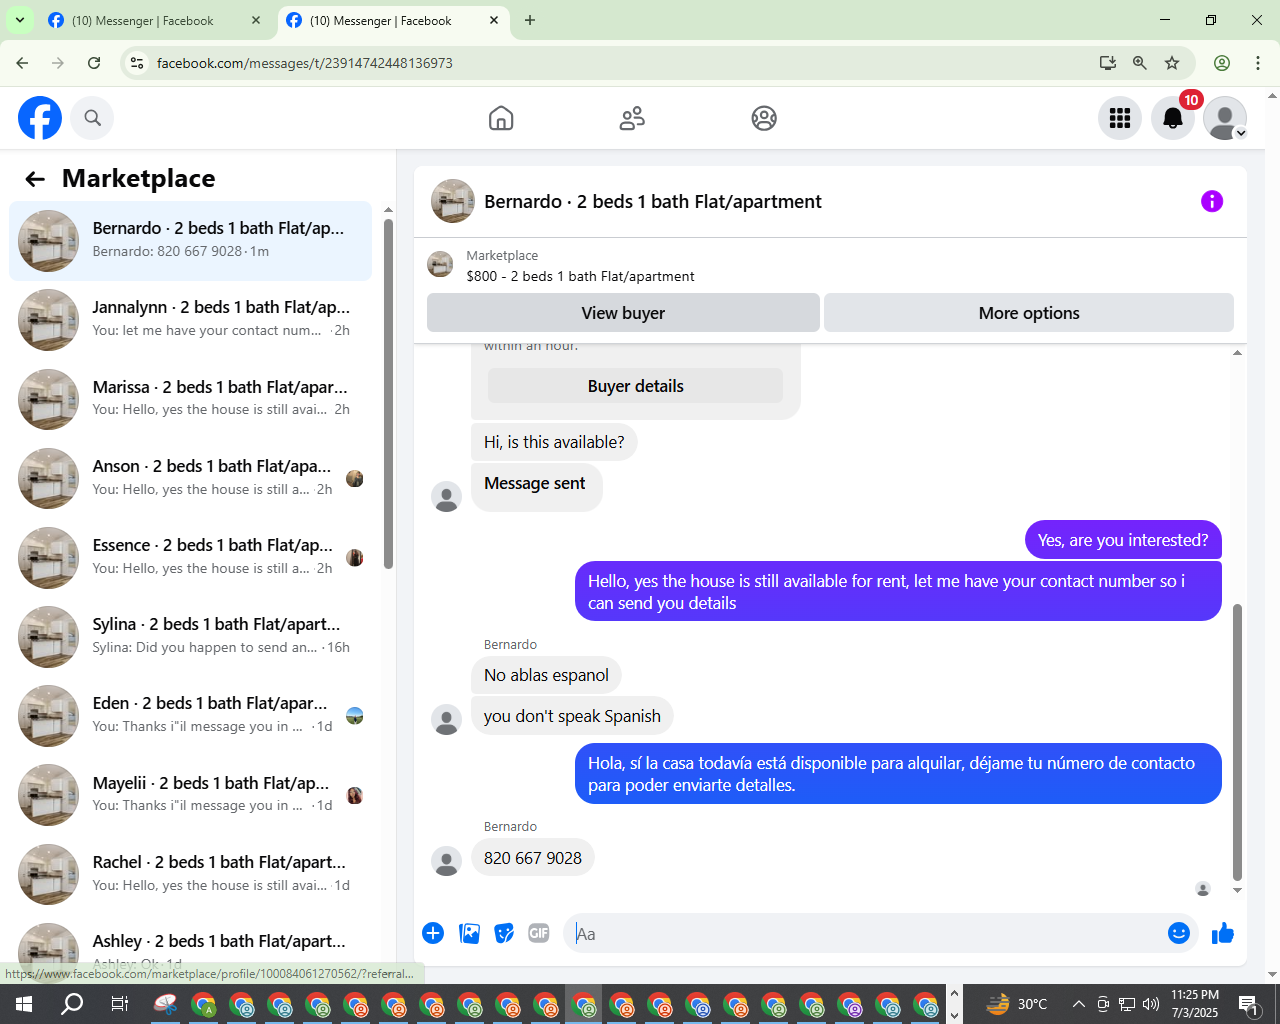Open the zoom magnifier in address bar
Viewport: 1280px width, 1024px height.
click(1140, 63)
